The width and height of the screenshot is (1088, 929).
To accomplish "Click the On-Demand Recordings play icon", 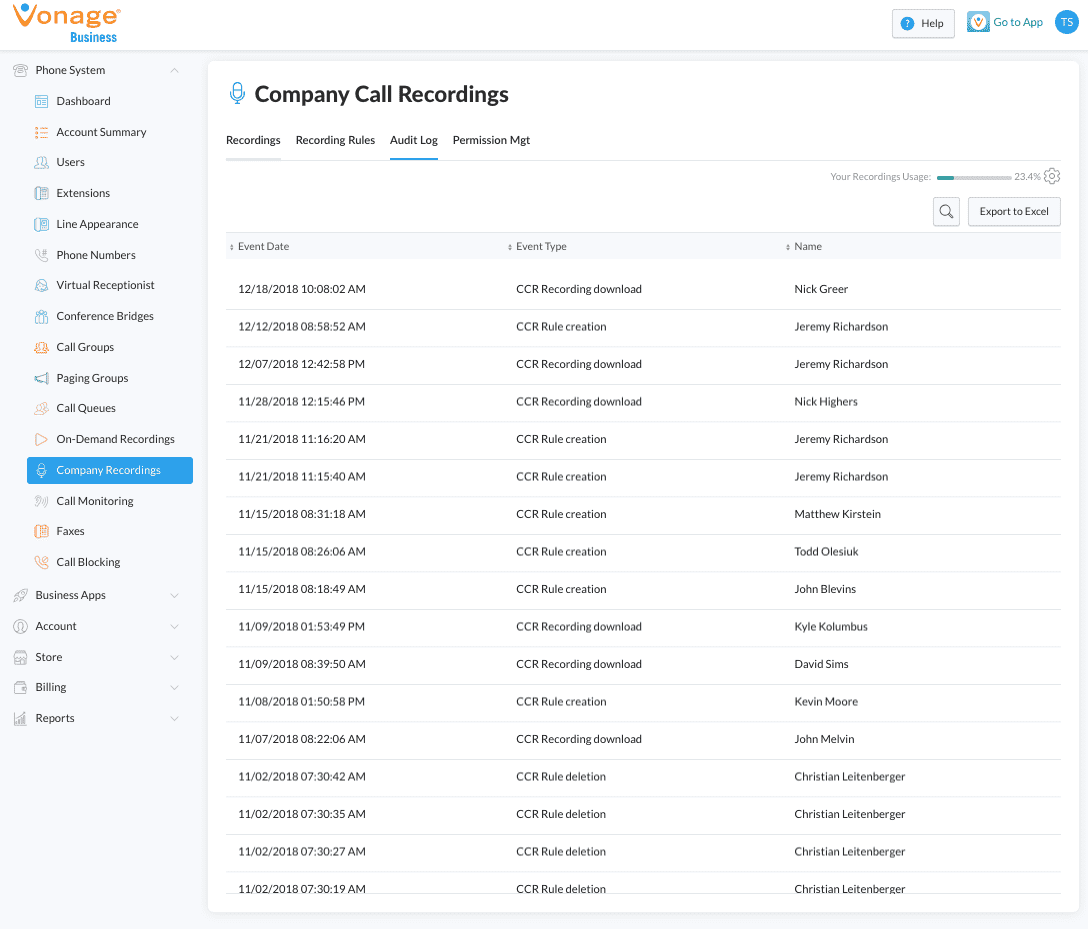I will (x=41, y=439).
